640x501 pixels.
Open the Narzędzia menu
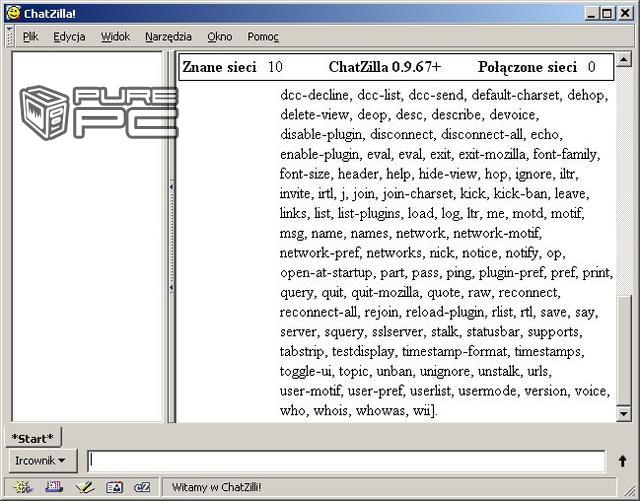pyautogui.click(x=168, y=36)
